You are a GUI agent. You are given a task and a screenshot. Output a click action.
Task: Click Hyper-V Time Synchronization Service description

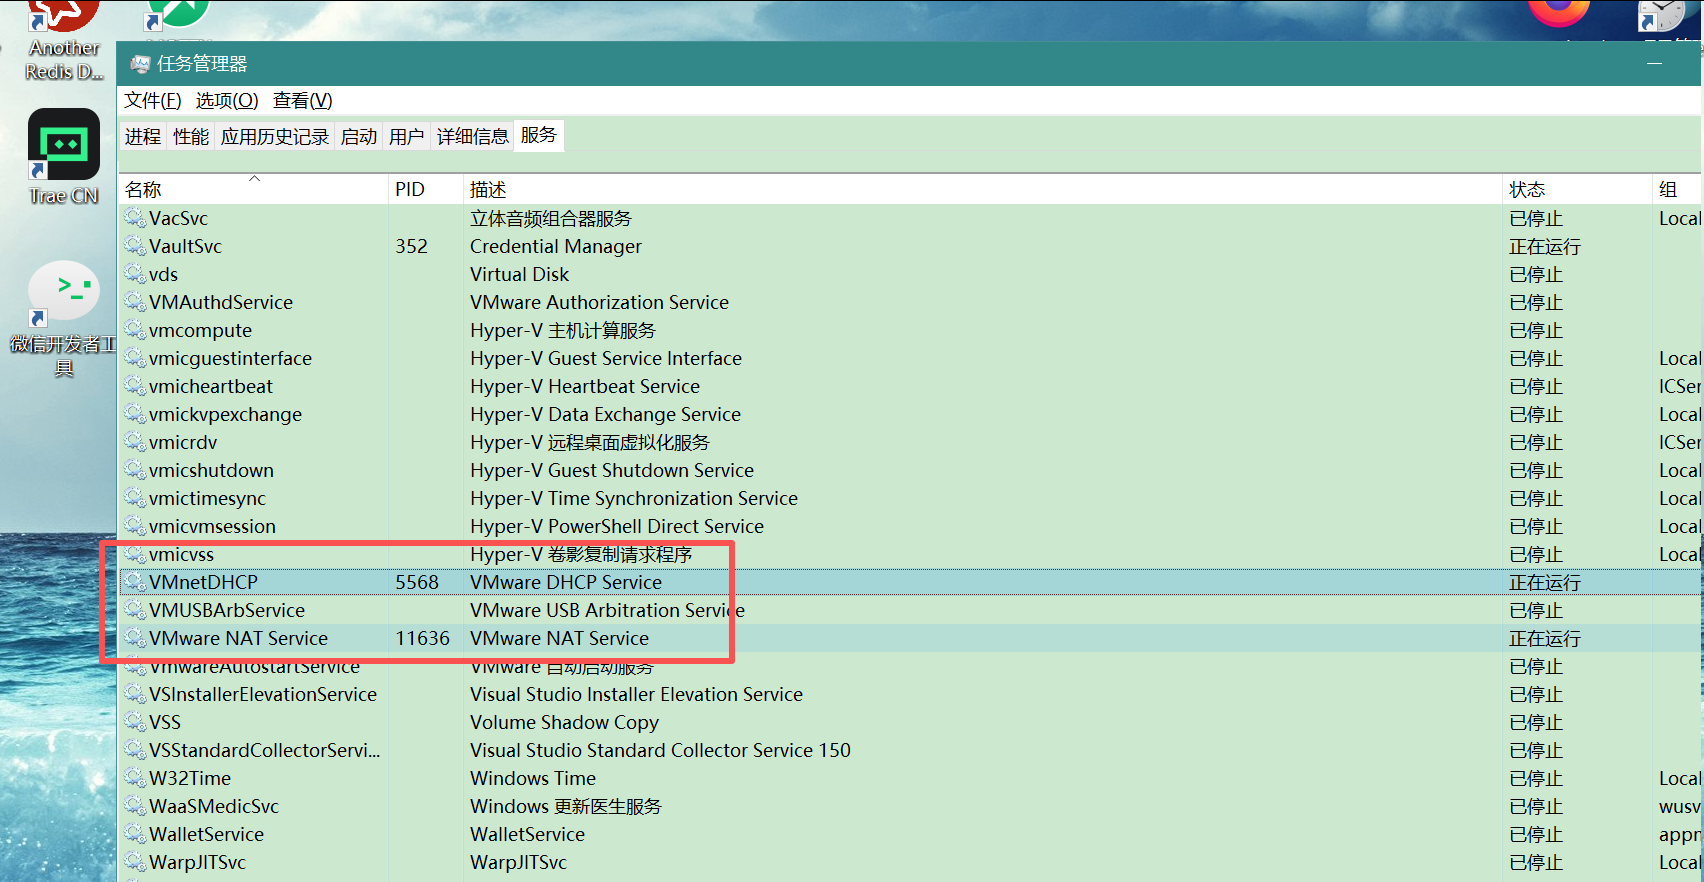634,498
